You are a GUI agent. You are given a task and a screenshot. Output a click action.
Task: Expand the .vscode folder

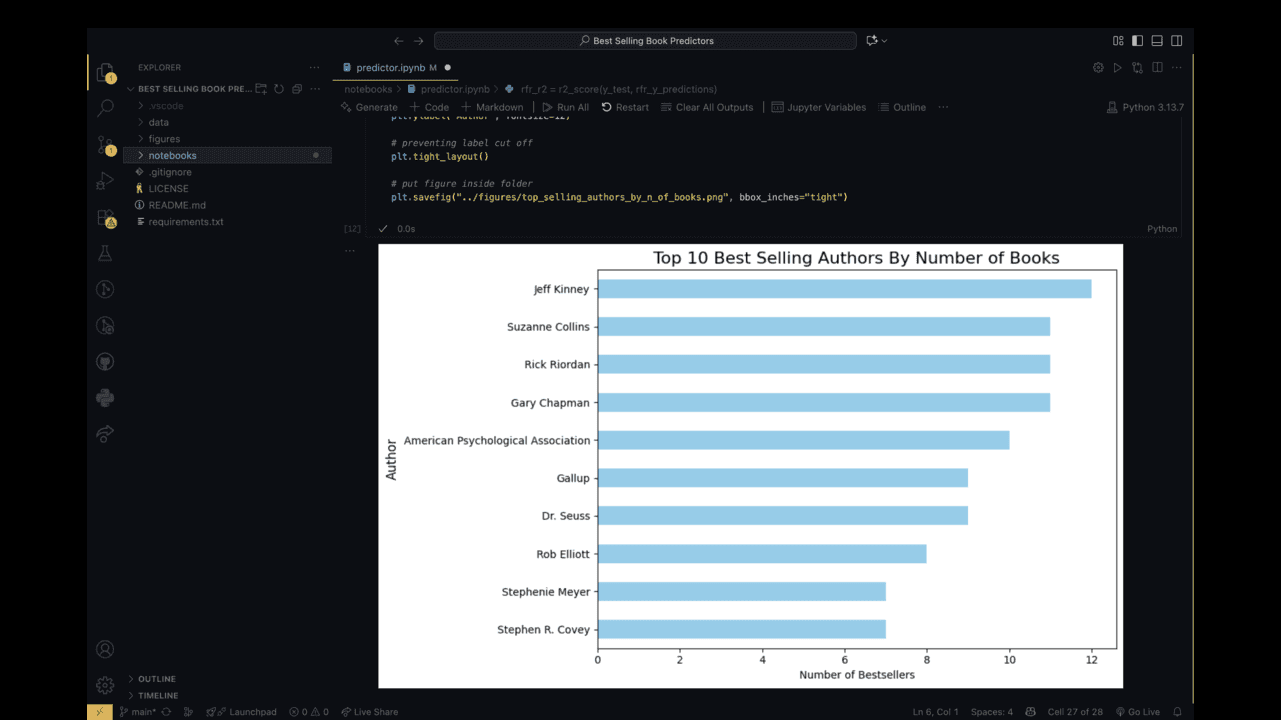tap(228, 106)
